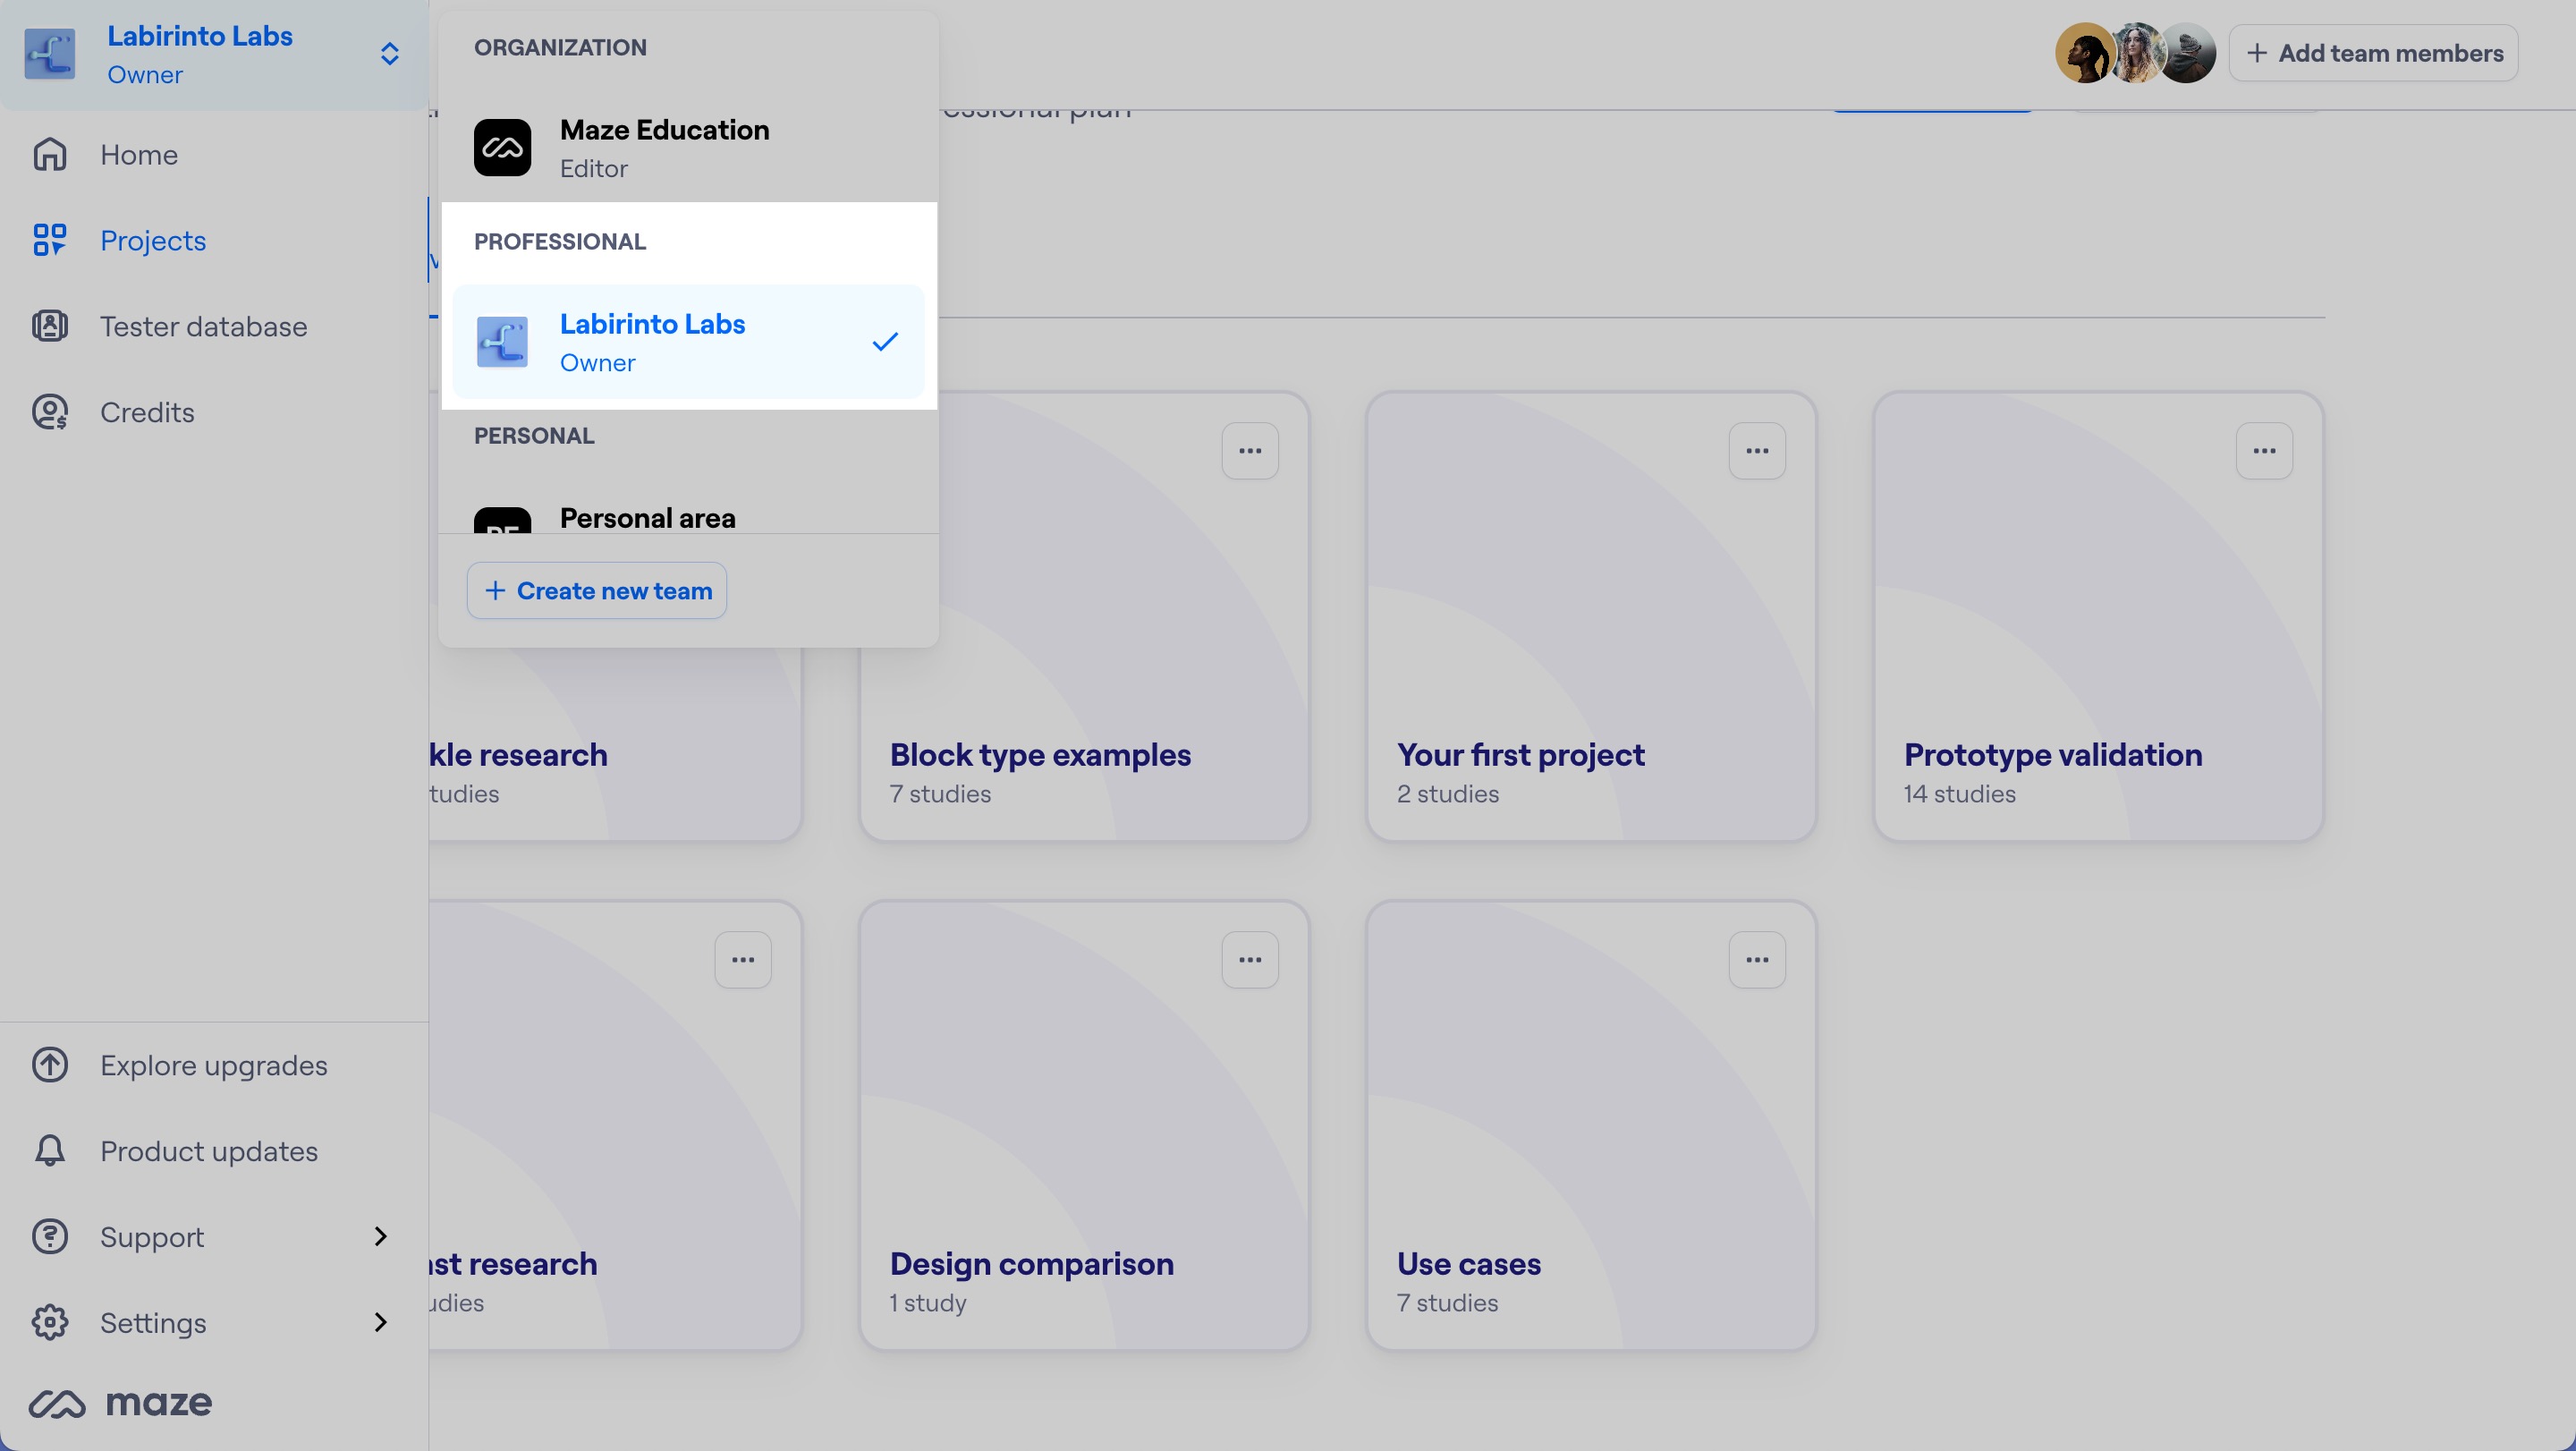Image resolution: width=2576 pixels, height=1451 pixels.
Task: Collapse the Labirinto Labs workspace switcher
Action: [x=389, y=54]
